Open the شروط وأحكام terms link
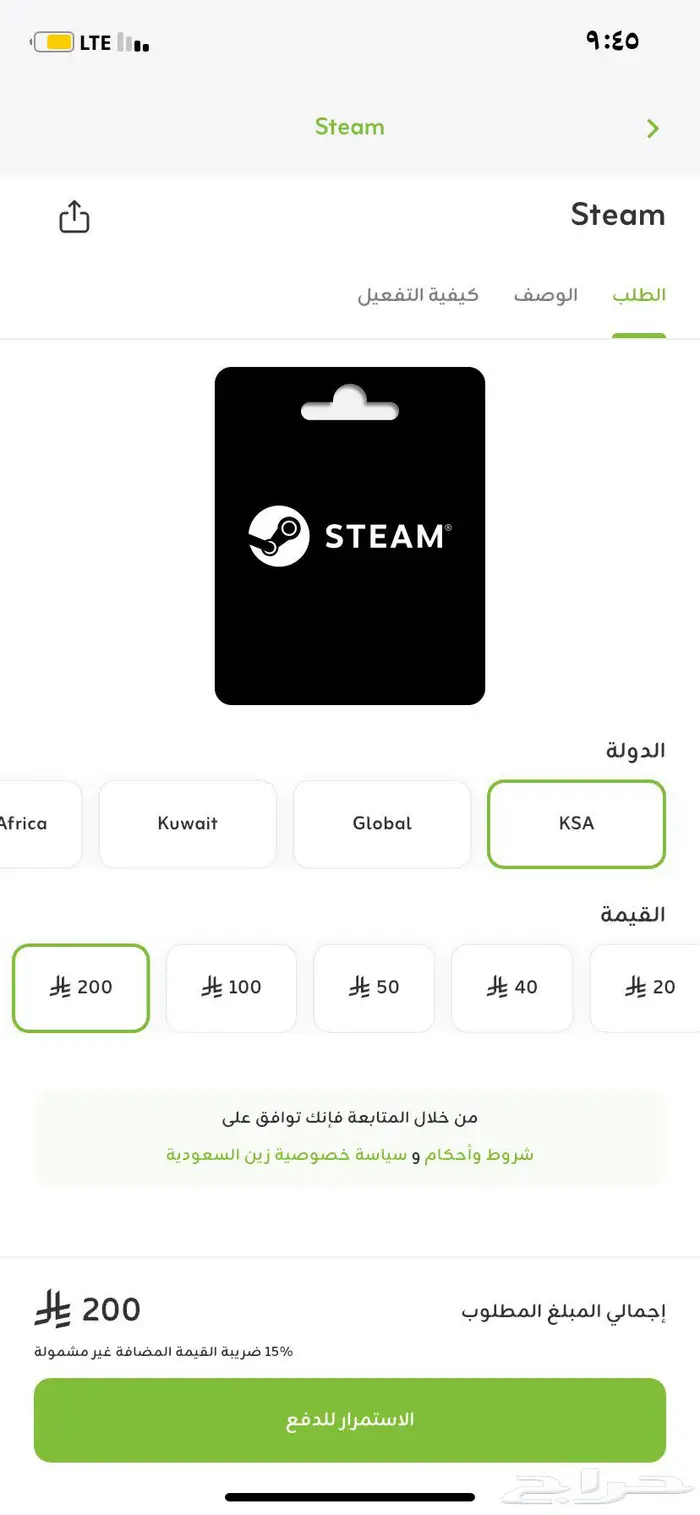 pyautogui.click(x=492, y=1153)
